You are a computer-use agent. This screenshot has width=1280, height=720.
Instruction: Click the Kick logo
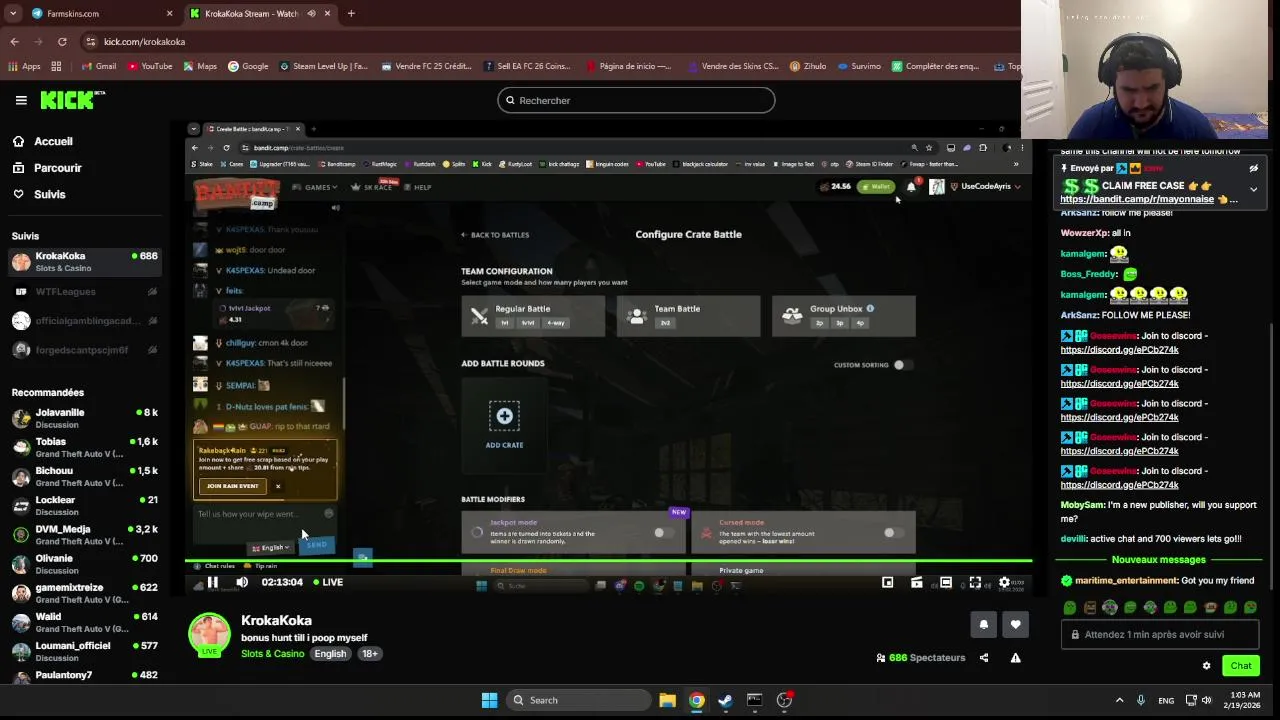tap(72, 100)
